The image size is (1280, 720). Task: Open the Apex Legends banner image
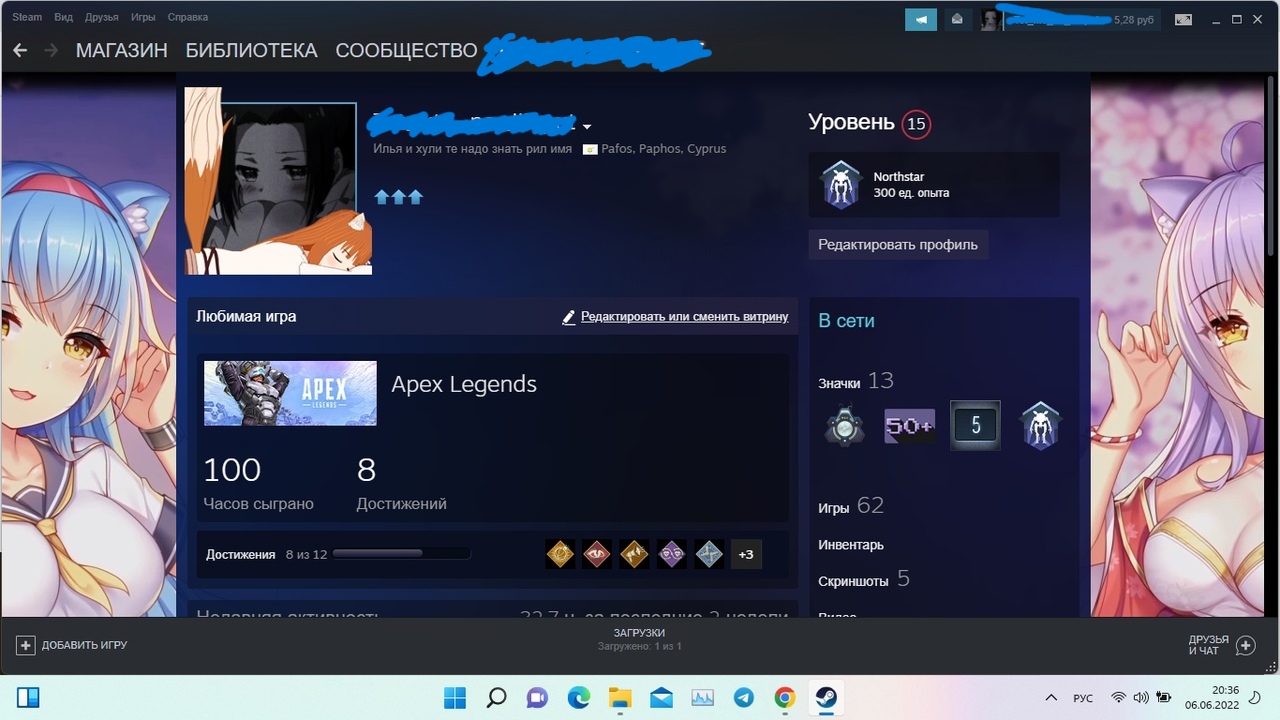(x=290, y=393)
